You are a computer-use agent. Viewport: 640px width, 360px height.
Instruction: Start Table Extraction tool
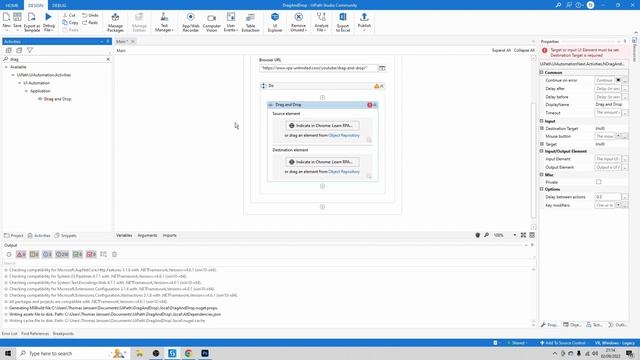250,22
